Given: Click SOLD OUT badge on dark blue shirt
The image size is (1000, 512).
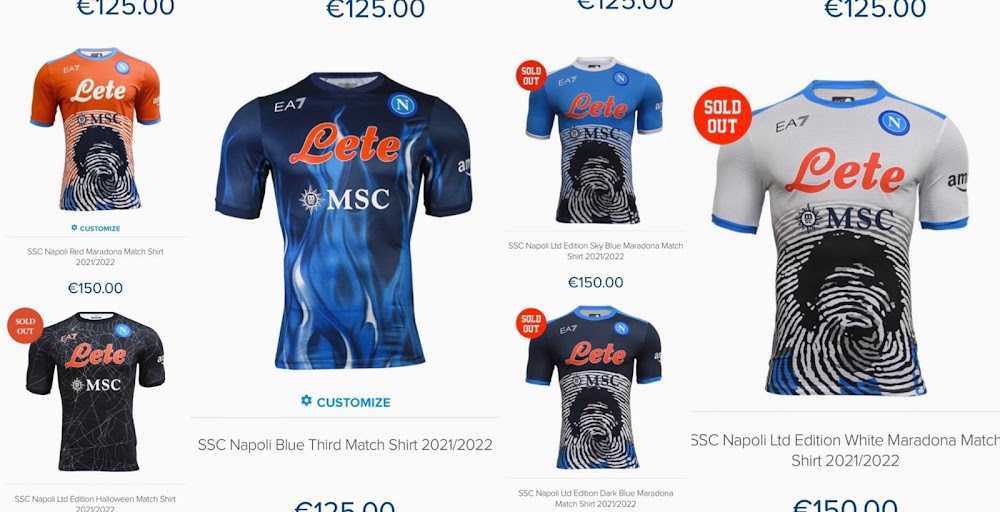Looking at the screenshot, I should point(531,323).
